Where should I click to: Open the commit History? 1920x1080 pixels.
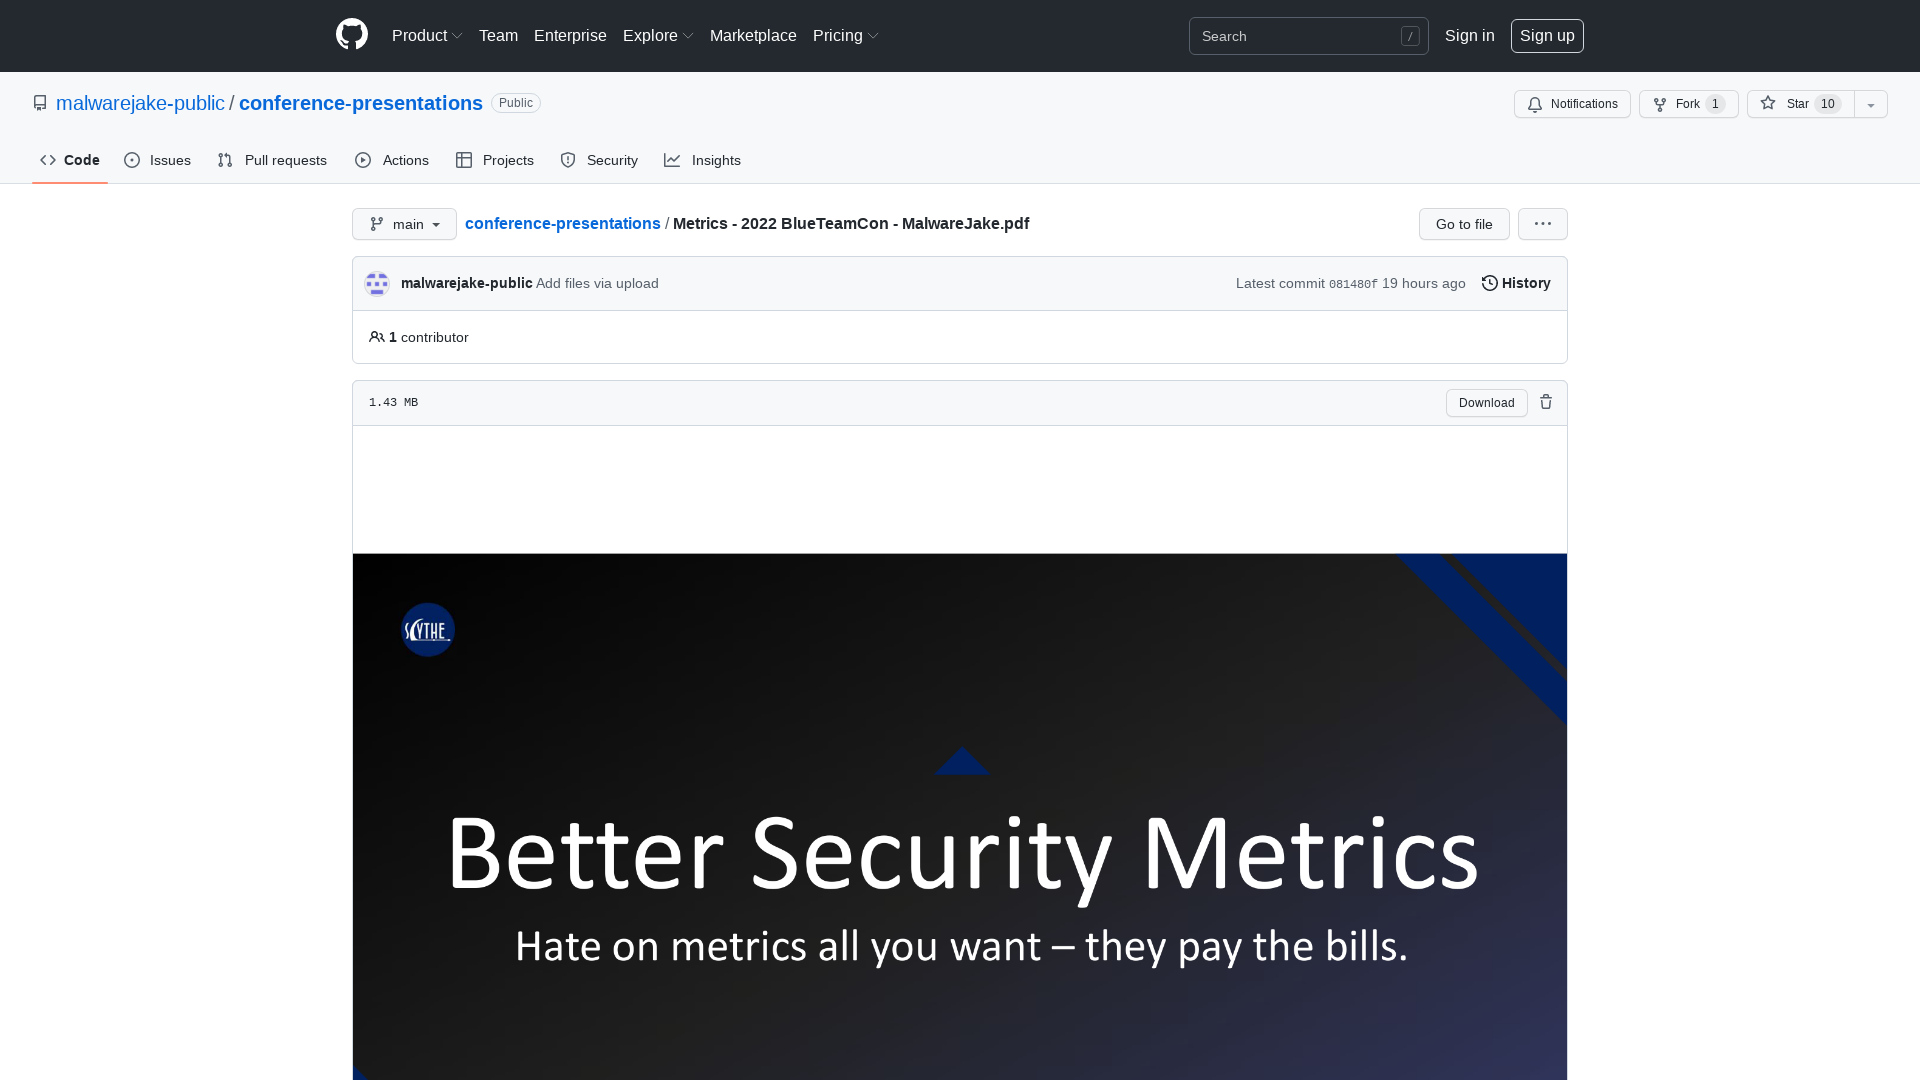tap(1515, 283)
